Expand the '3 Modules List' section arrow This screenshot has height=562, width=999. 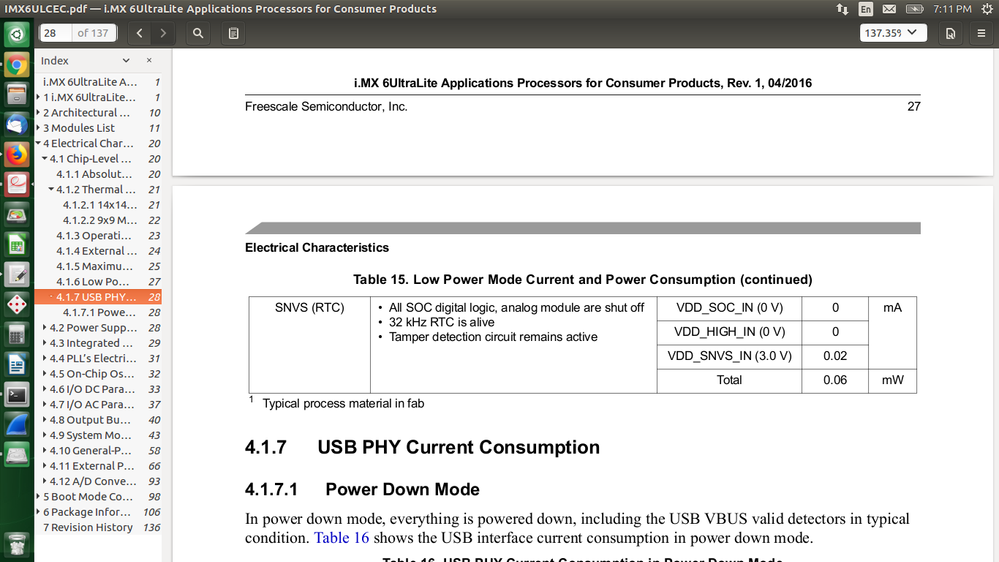(x=38, y=127)
